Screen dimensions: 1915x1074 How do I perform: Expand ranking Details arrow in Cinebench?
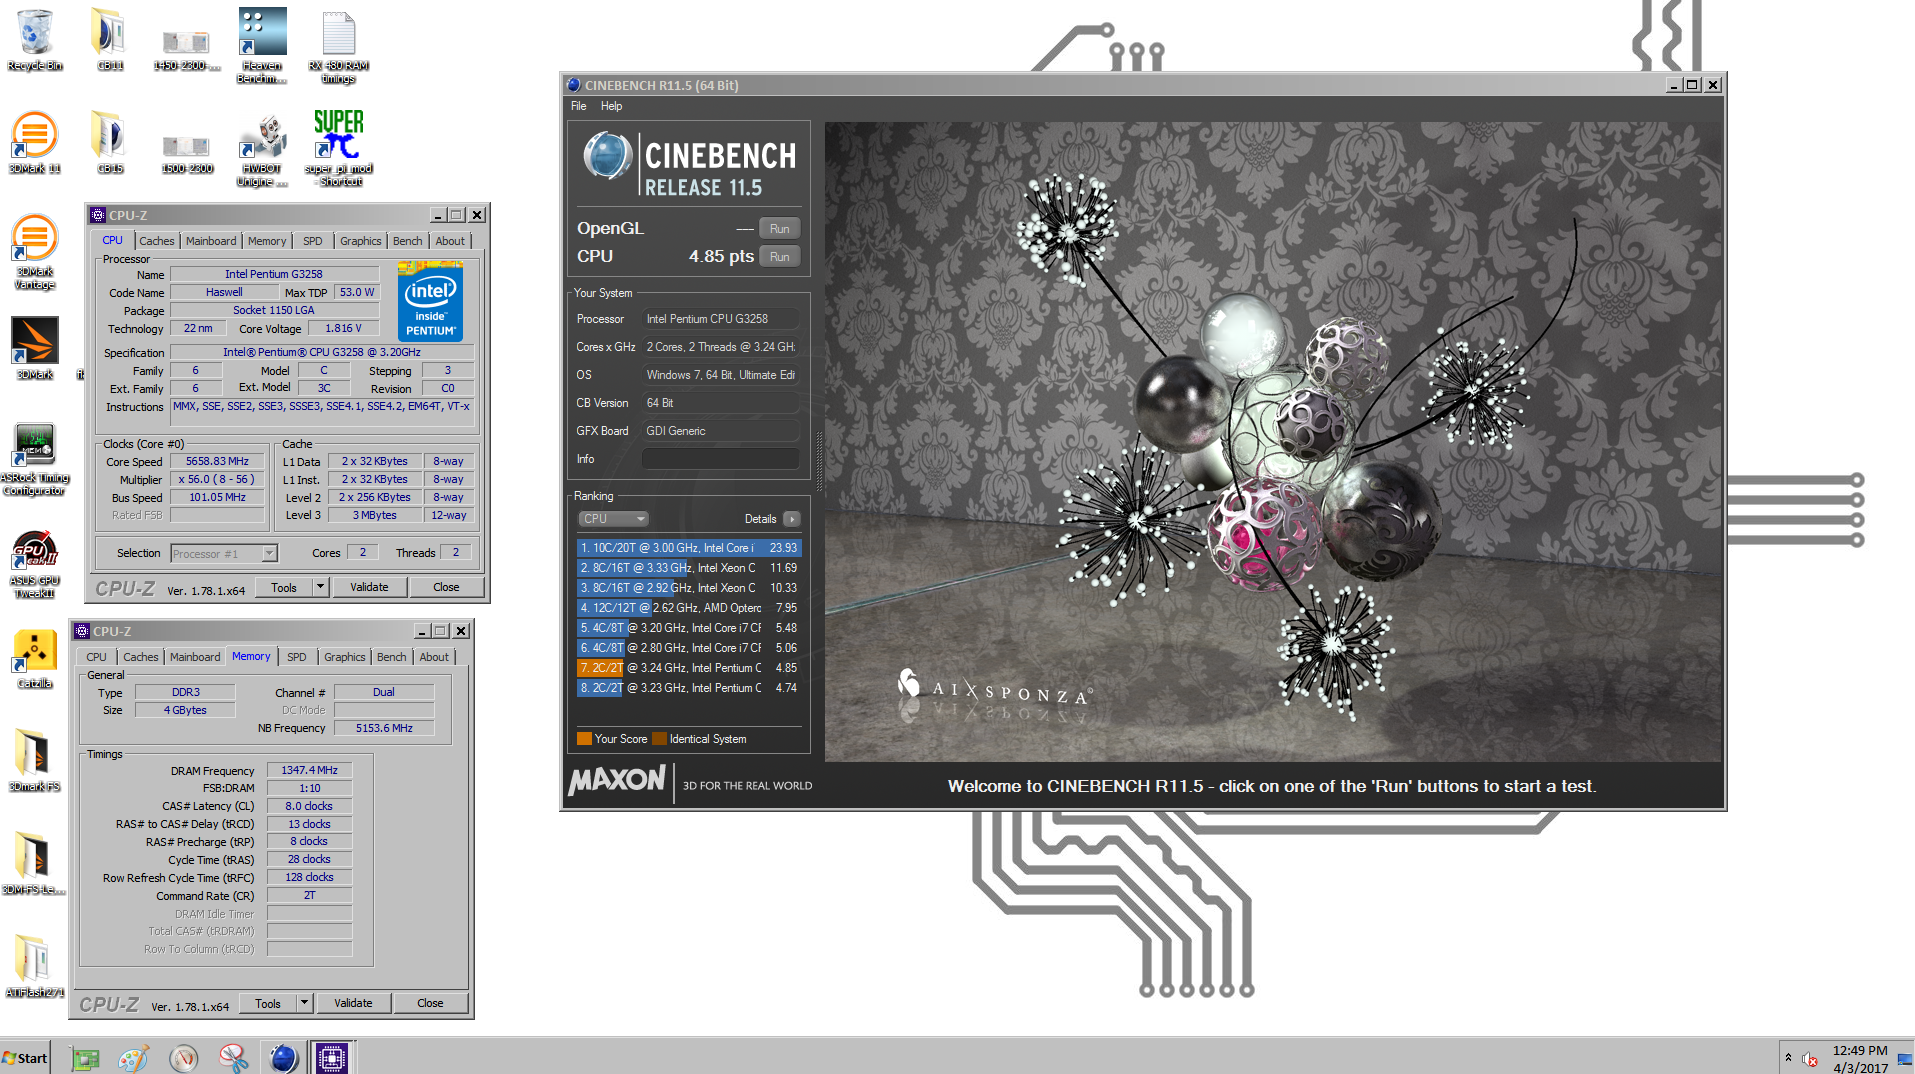coord(791,519)
